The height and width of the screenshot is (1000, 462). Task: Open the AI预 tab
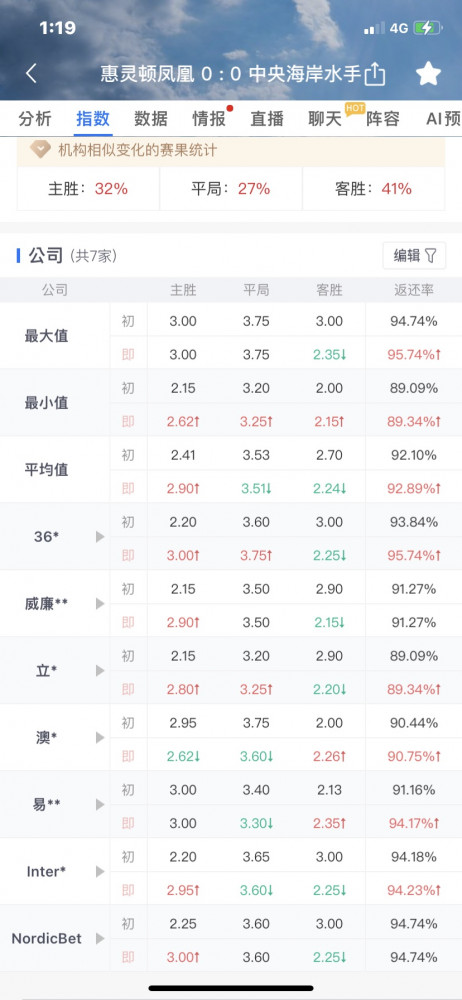click(x=443, y=119)
